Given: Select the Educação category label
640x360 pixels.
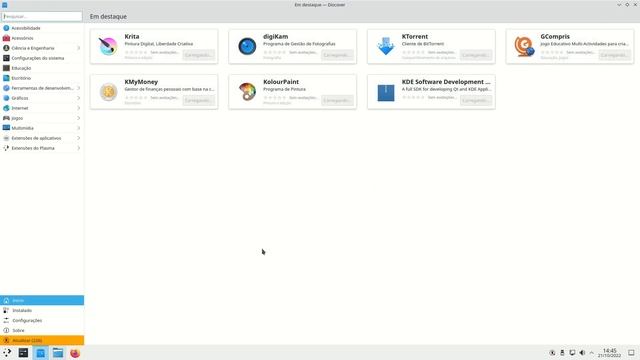Looking at the screenshot, I should [21, 68].
